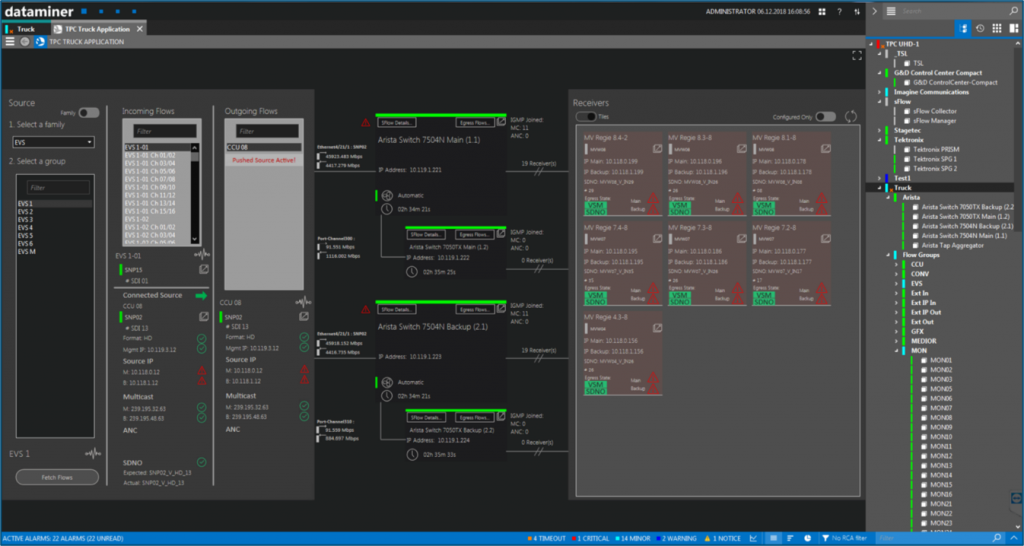Image resolution: width=1024 pixels, height=546 pixels.
Task: Filter alarms by 14 MINOR
Action: 633,538
